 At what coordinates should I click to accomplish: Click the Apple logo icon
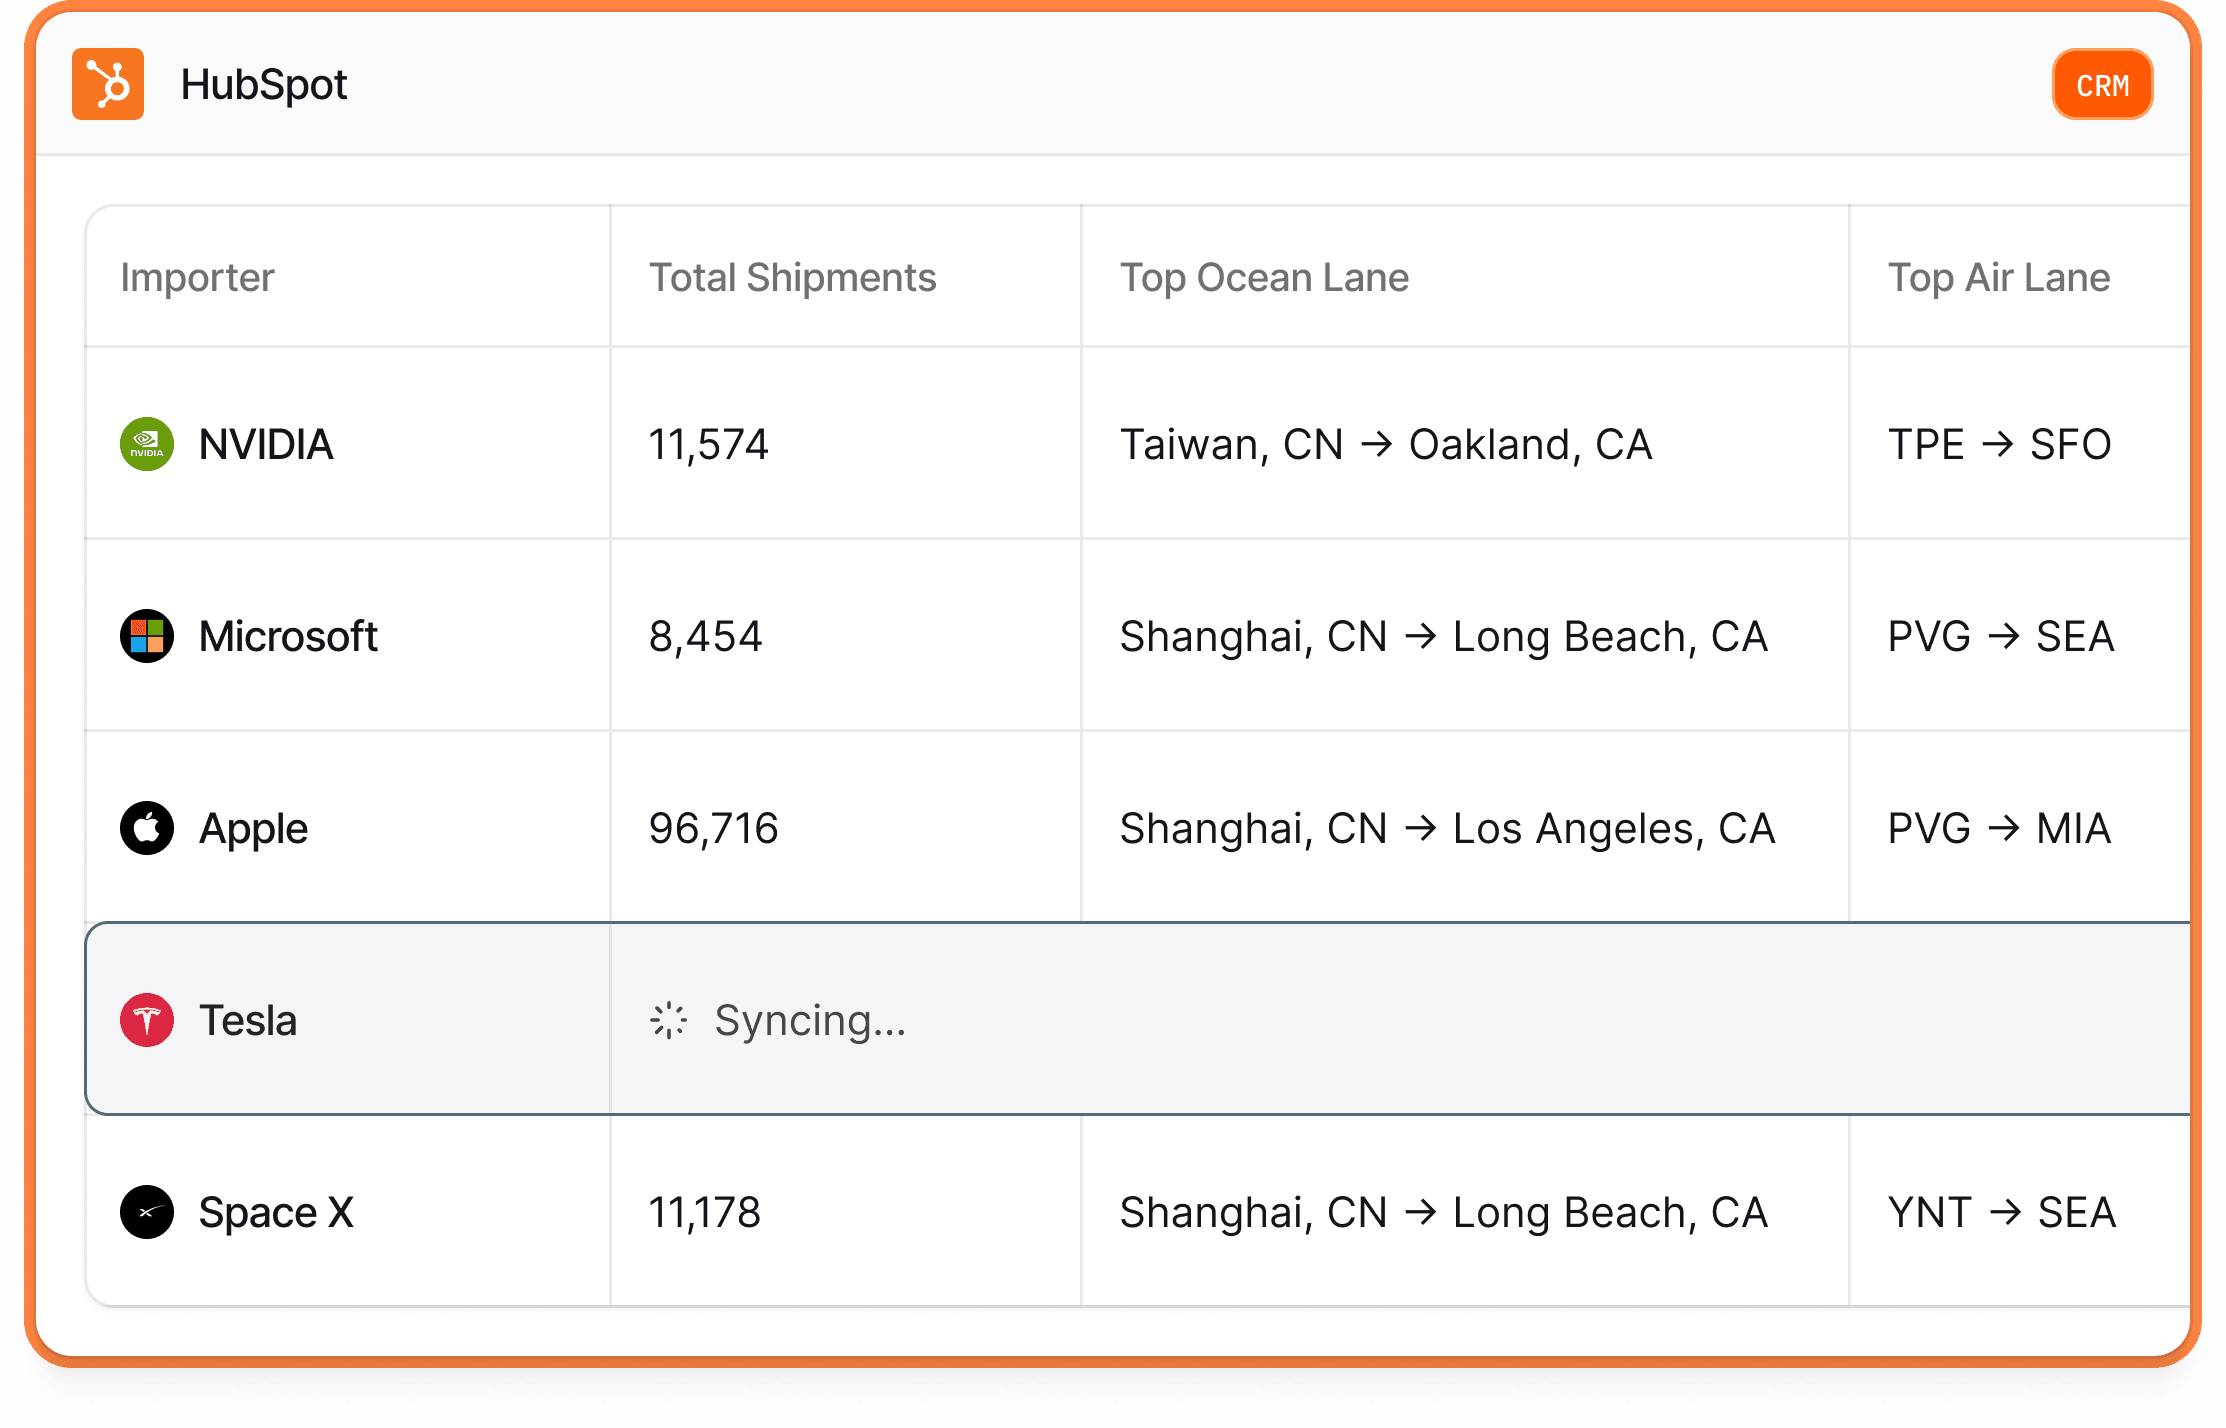tap(147, 828)
